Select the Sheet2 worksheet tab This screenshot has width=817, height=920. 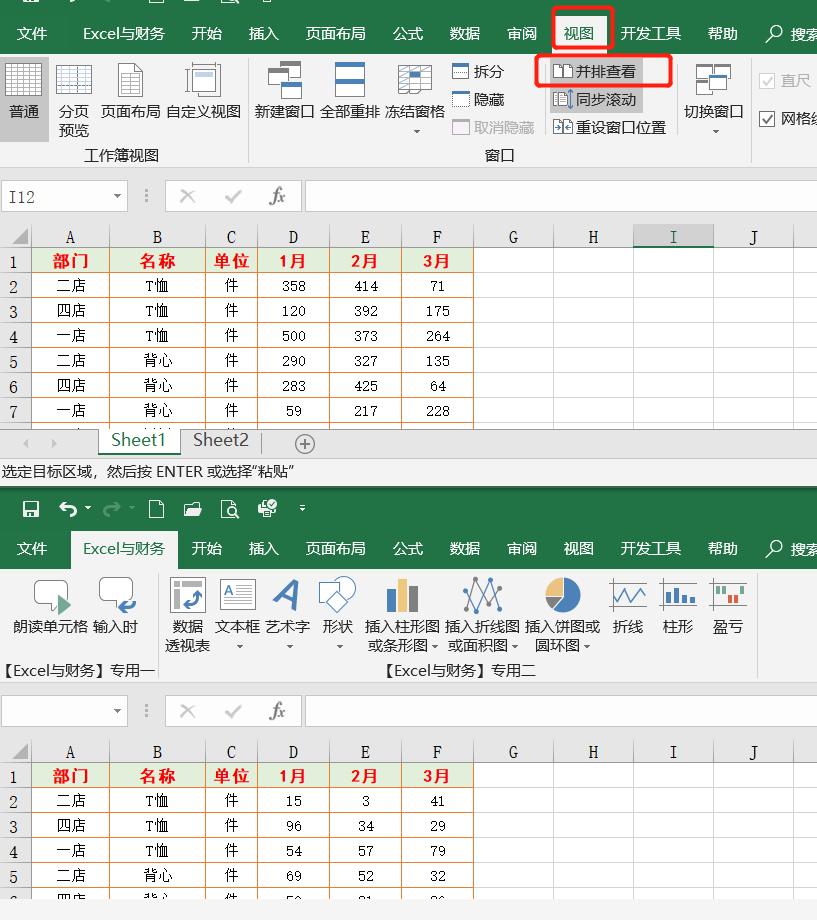click(x=220, y=440)
